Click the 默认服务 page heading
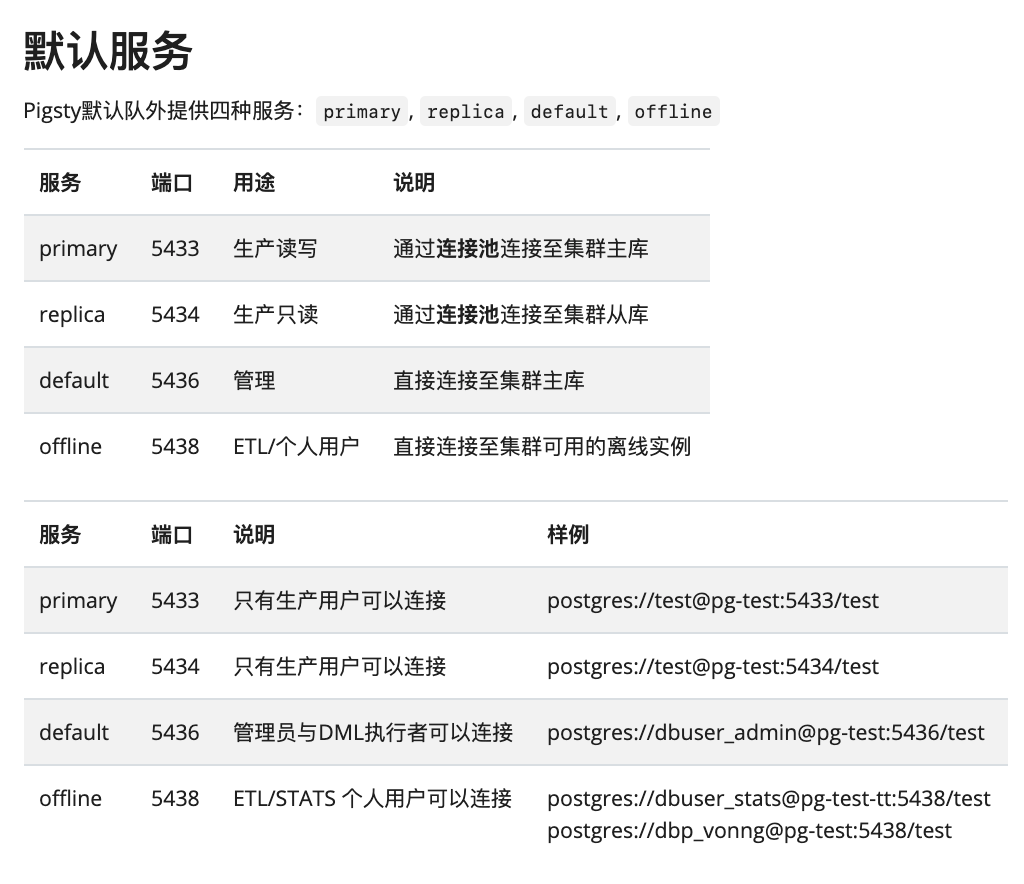Viewport: 1024px width, 884px height. (x=108, y=51)
